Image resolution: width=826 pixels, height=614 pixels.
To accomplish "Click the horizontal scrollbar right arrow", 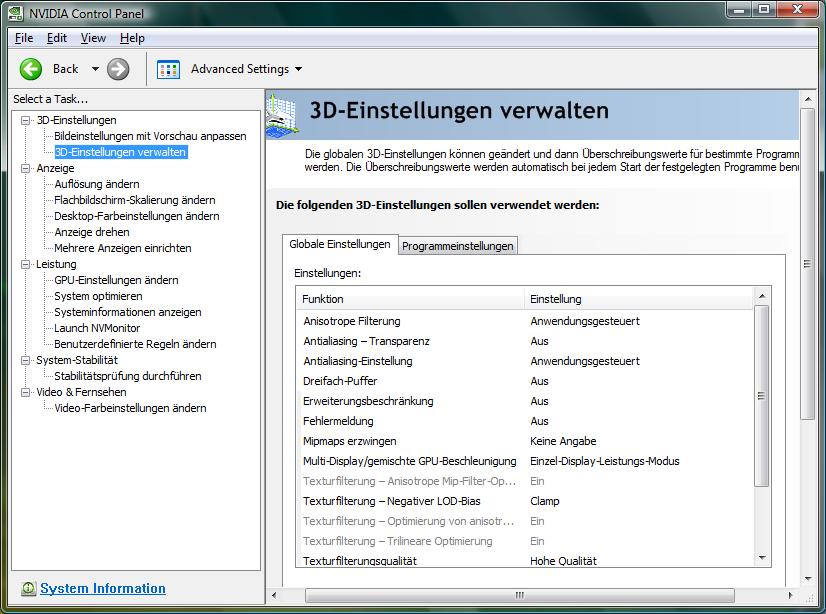I will click(x=791, y=596).
